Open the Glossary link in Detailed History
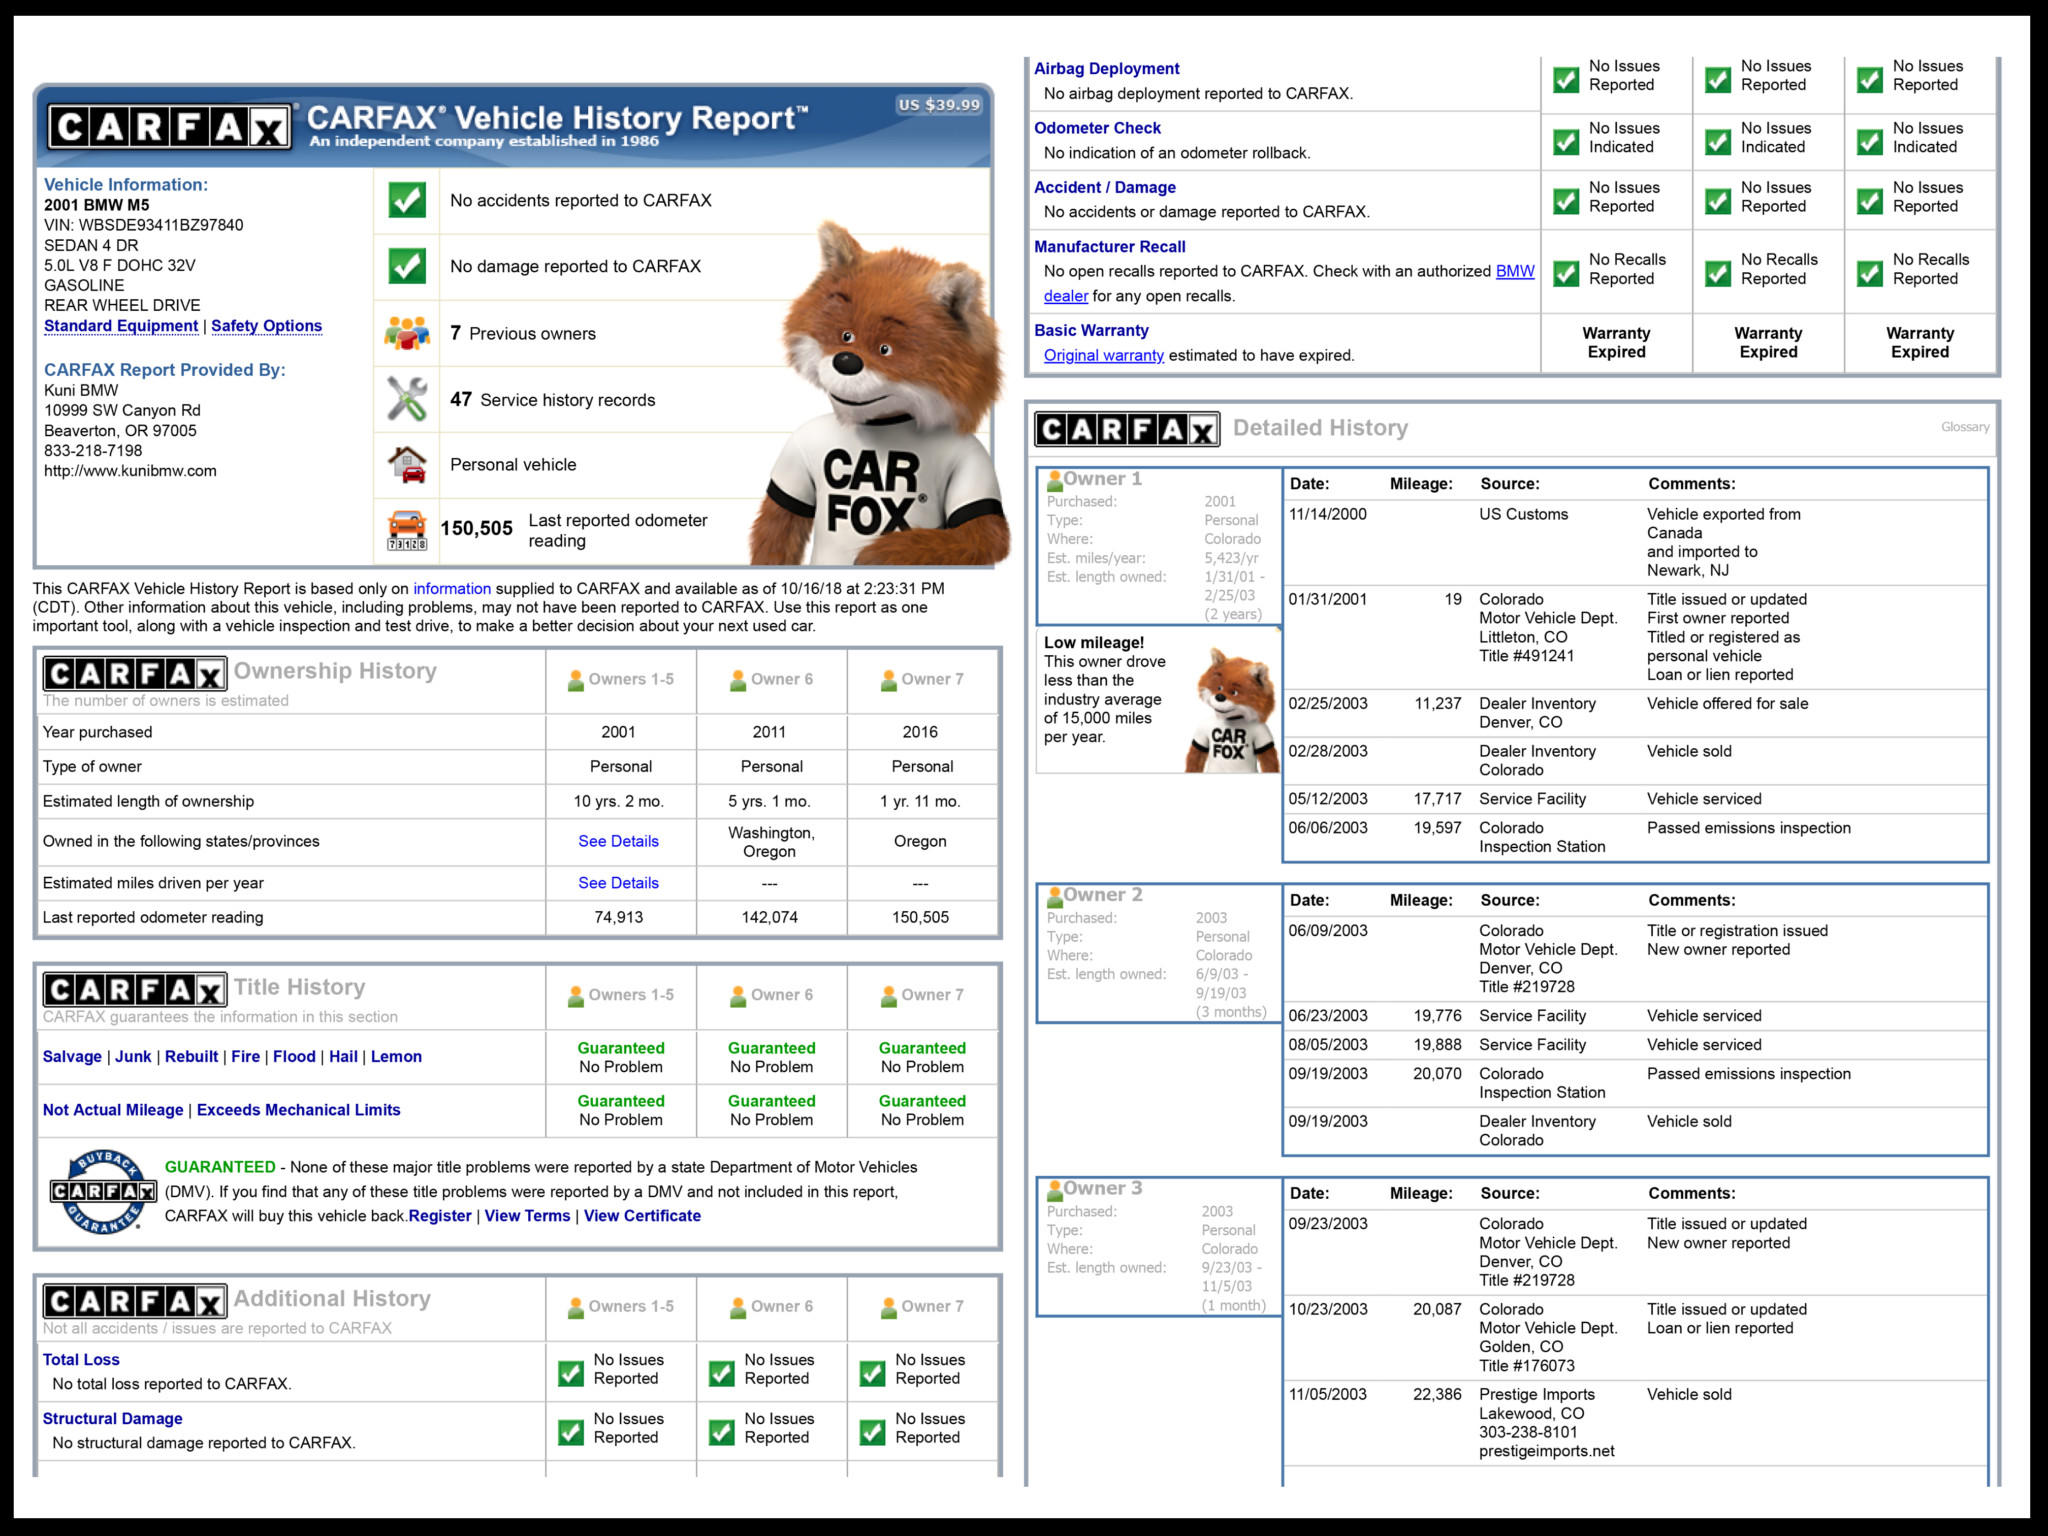 pyautogui.click(x=1965, y=427)
